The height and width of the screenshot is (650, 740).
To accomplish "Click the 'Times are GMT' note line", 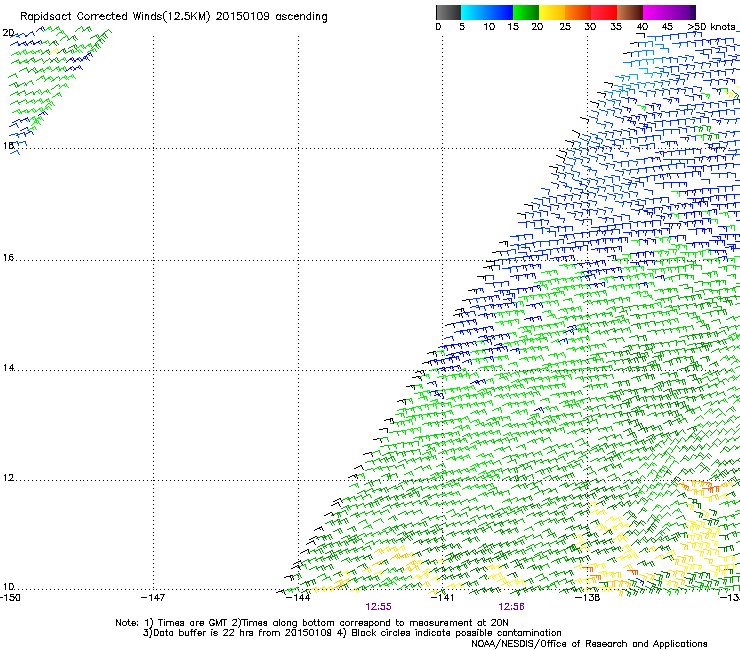I will 312,623.
